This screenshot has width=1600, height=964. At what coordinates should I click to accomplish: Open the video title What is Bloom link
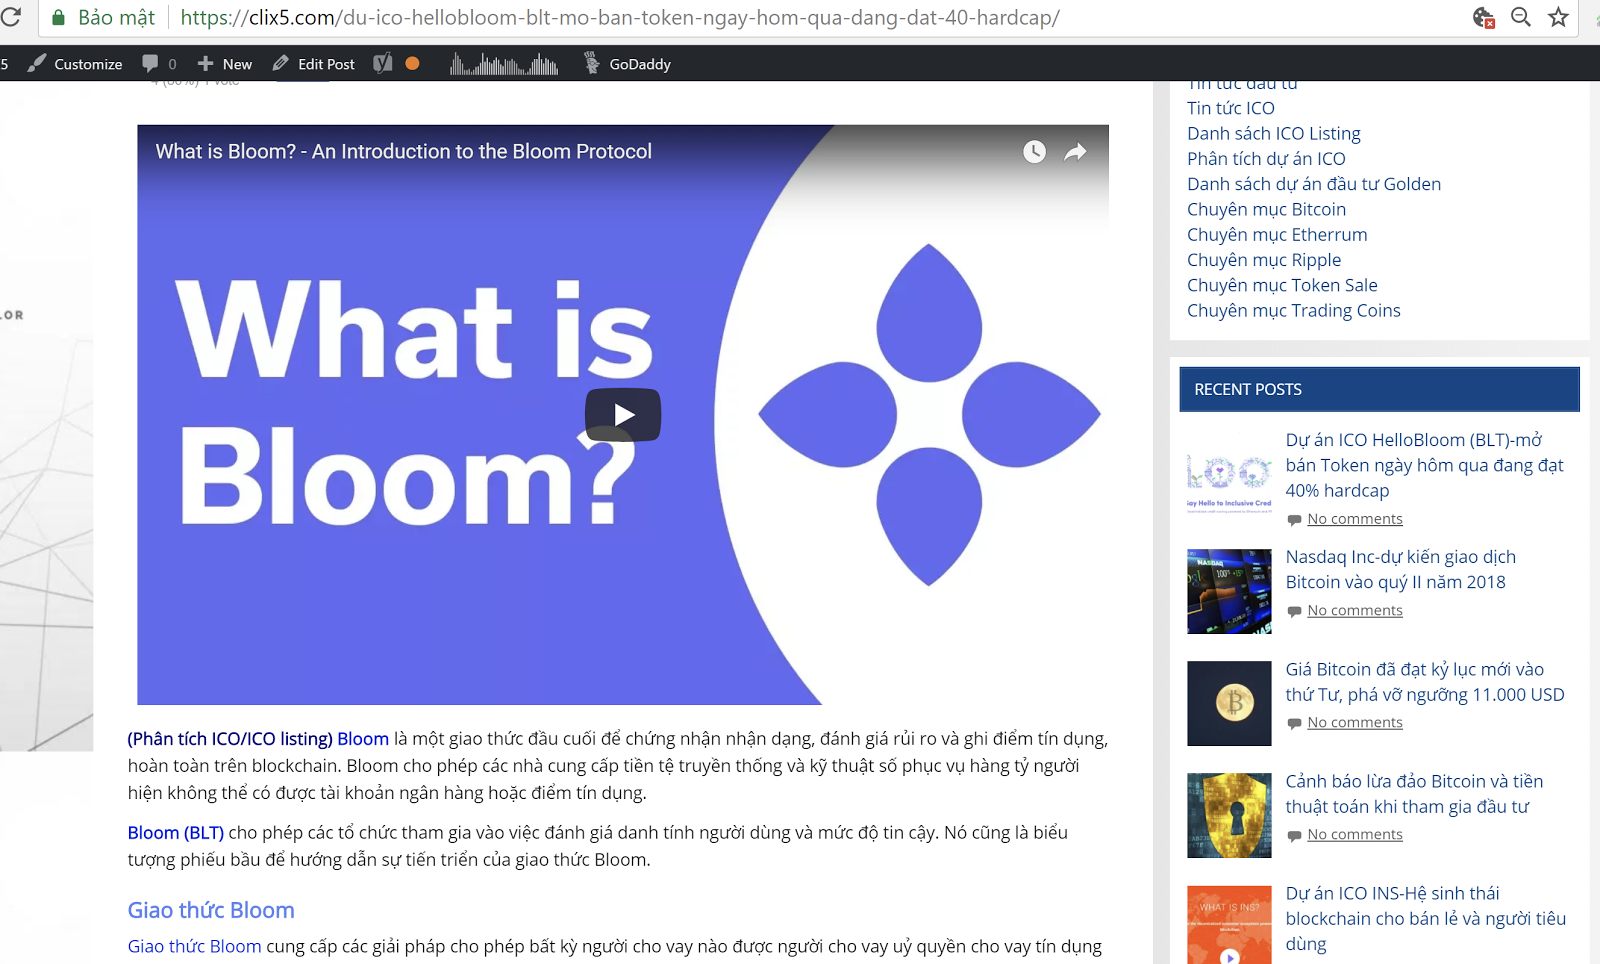click(403, 151)
